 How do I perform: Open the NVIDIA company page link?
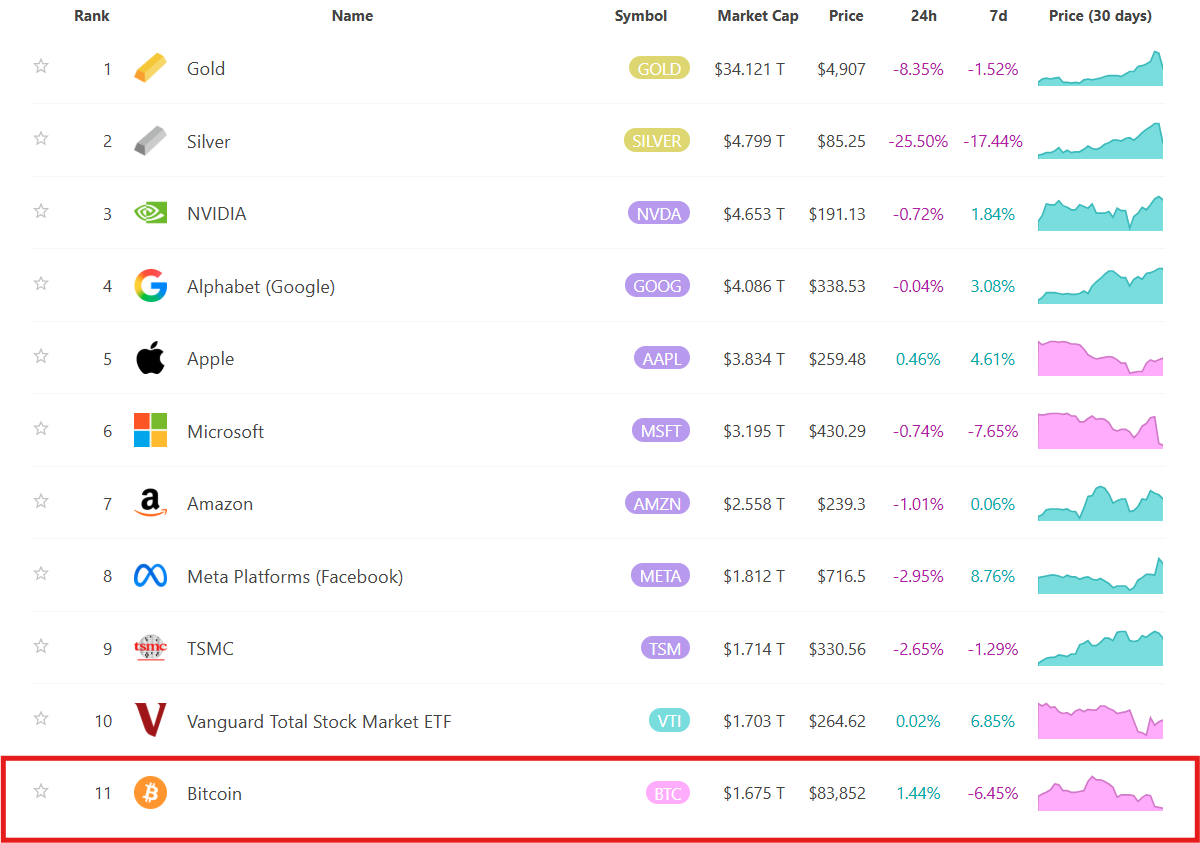click(x=217, y=214)
